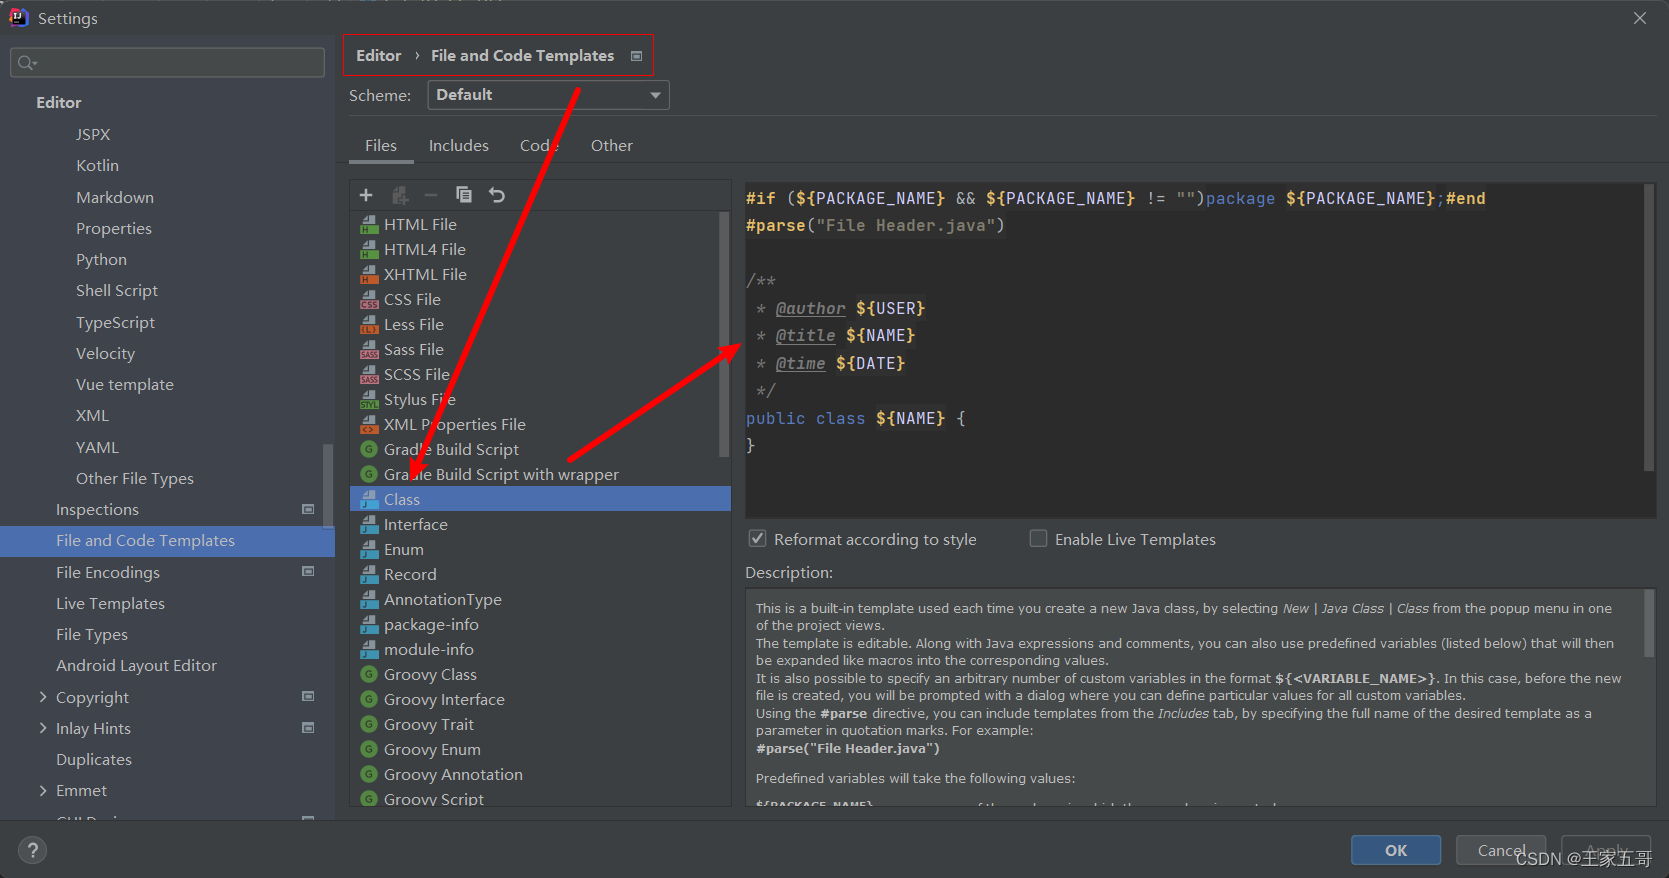
Task: Click the Create Child Template File icon
Action: [x=400, y=195]
